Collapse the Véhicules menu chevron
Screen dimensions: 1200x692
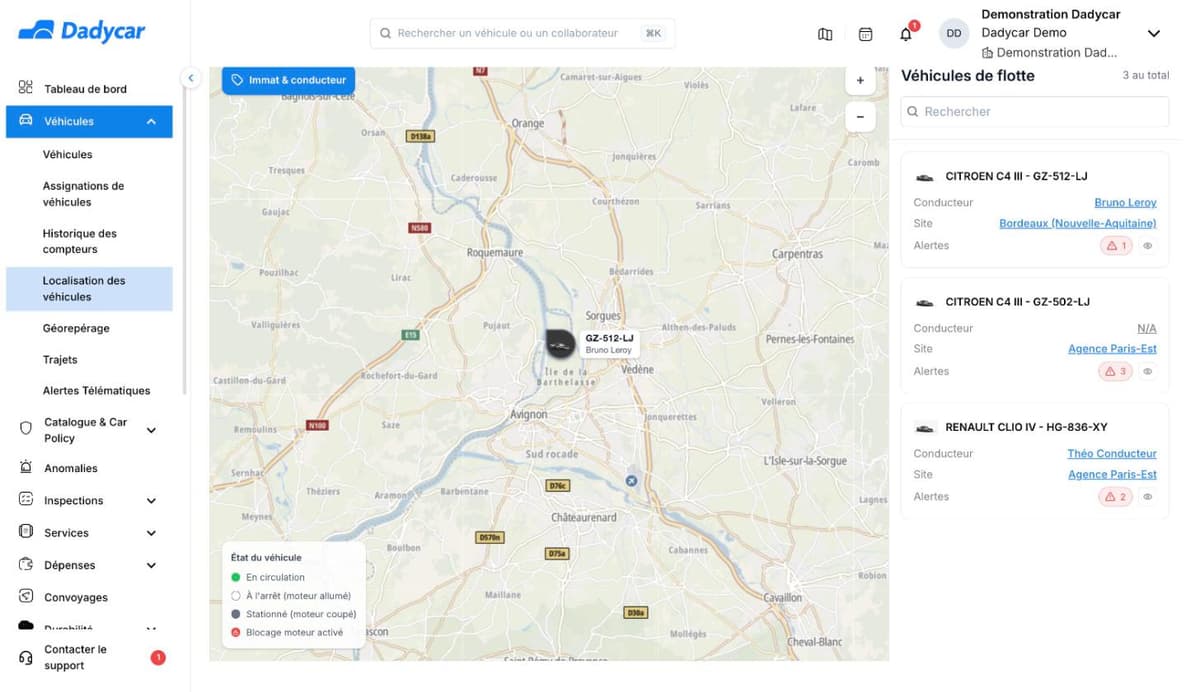(x=151, y=121)
